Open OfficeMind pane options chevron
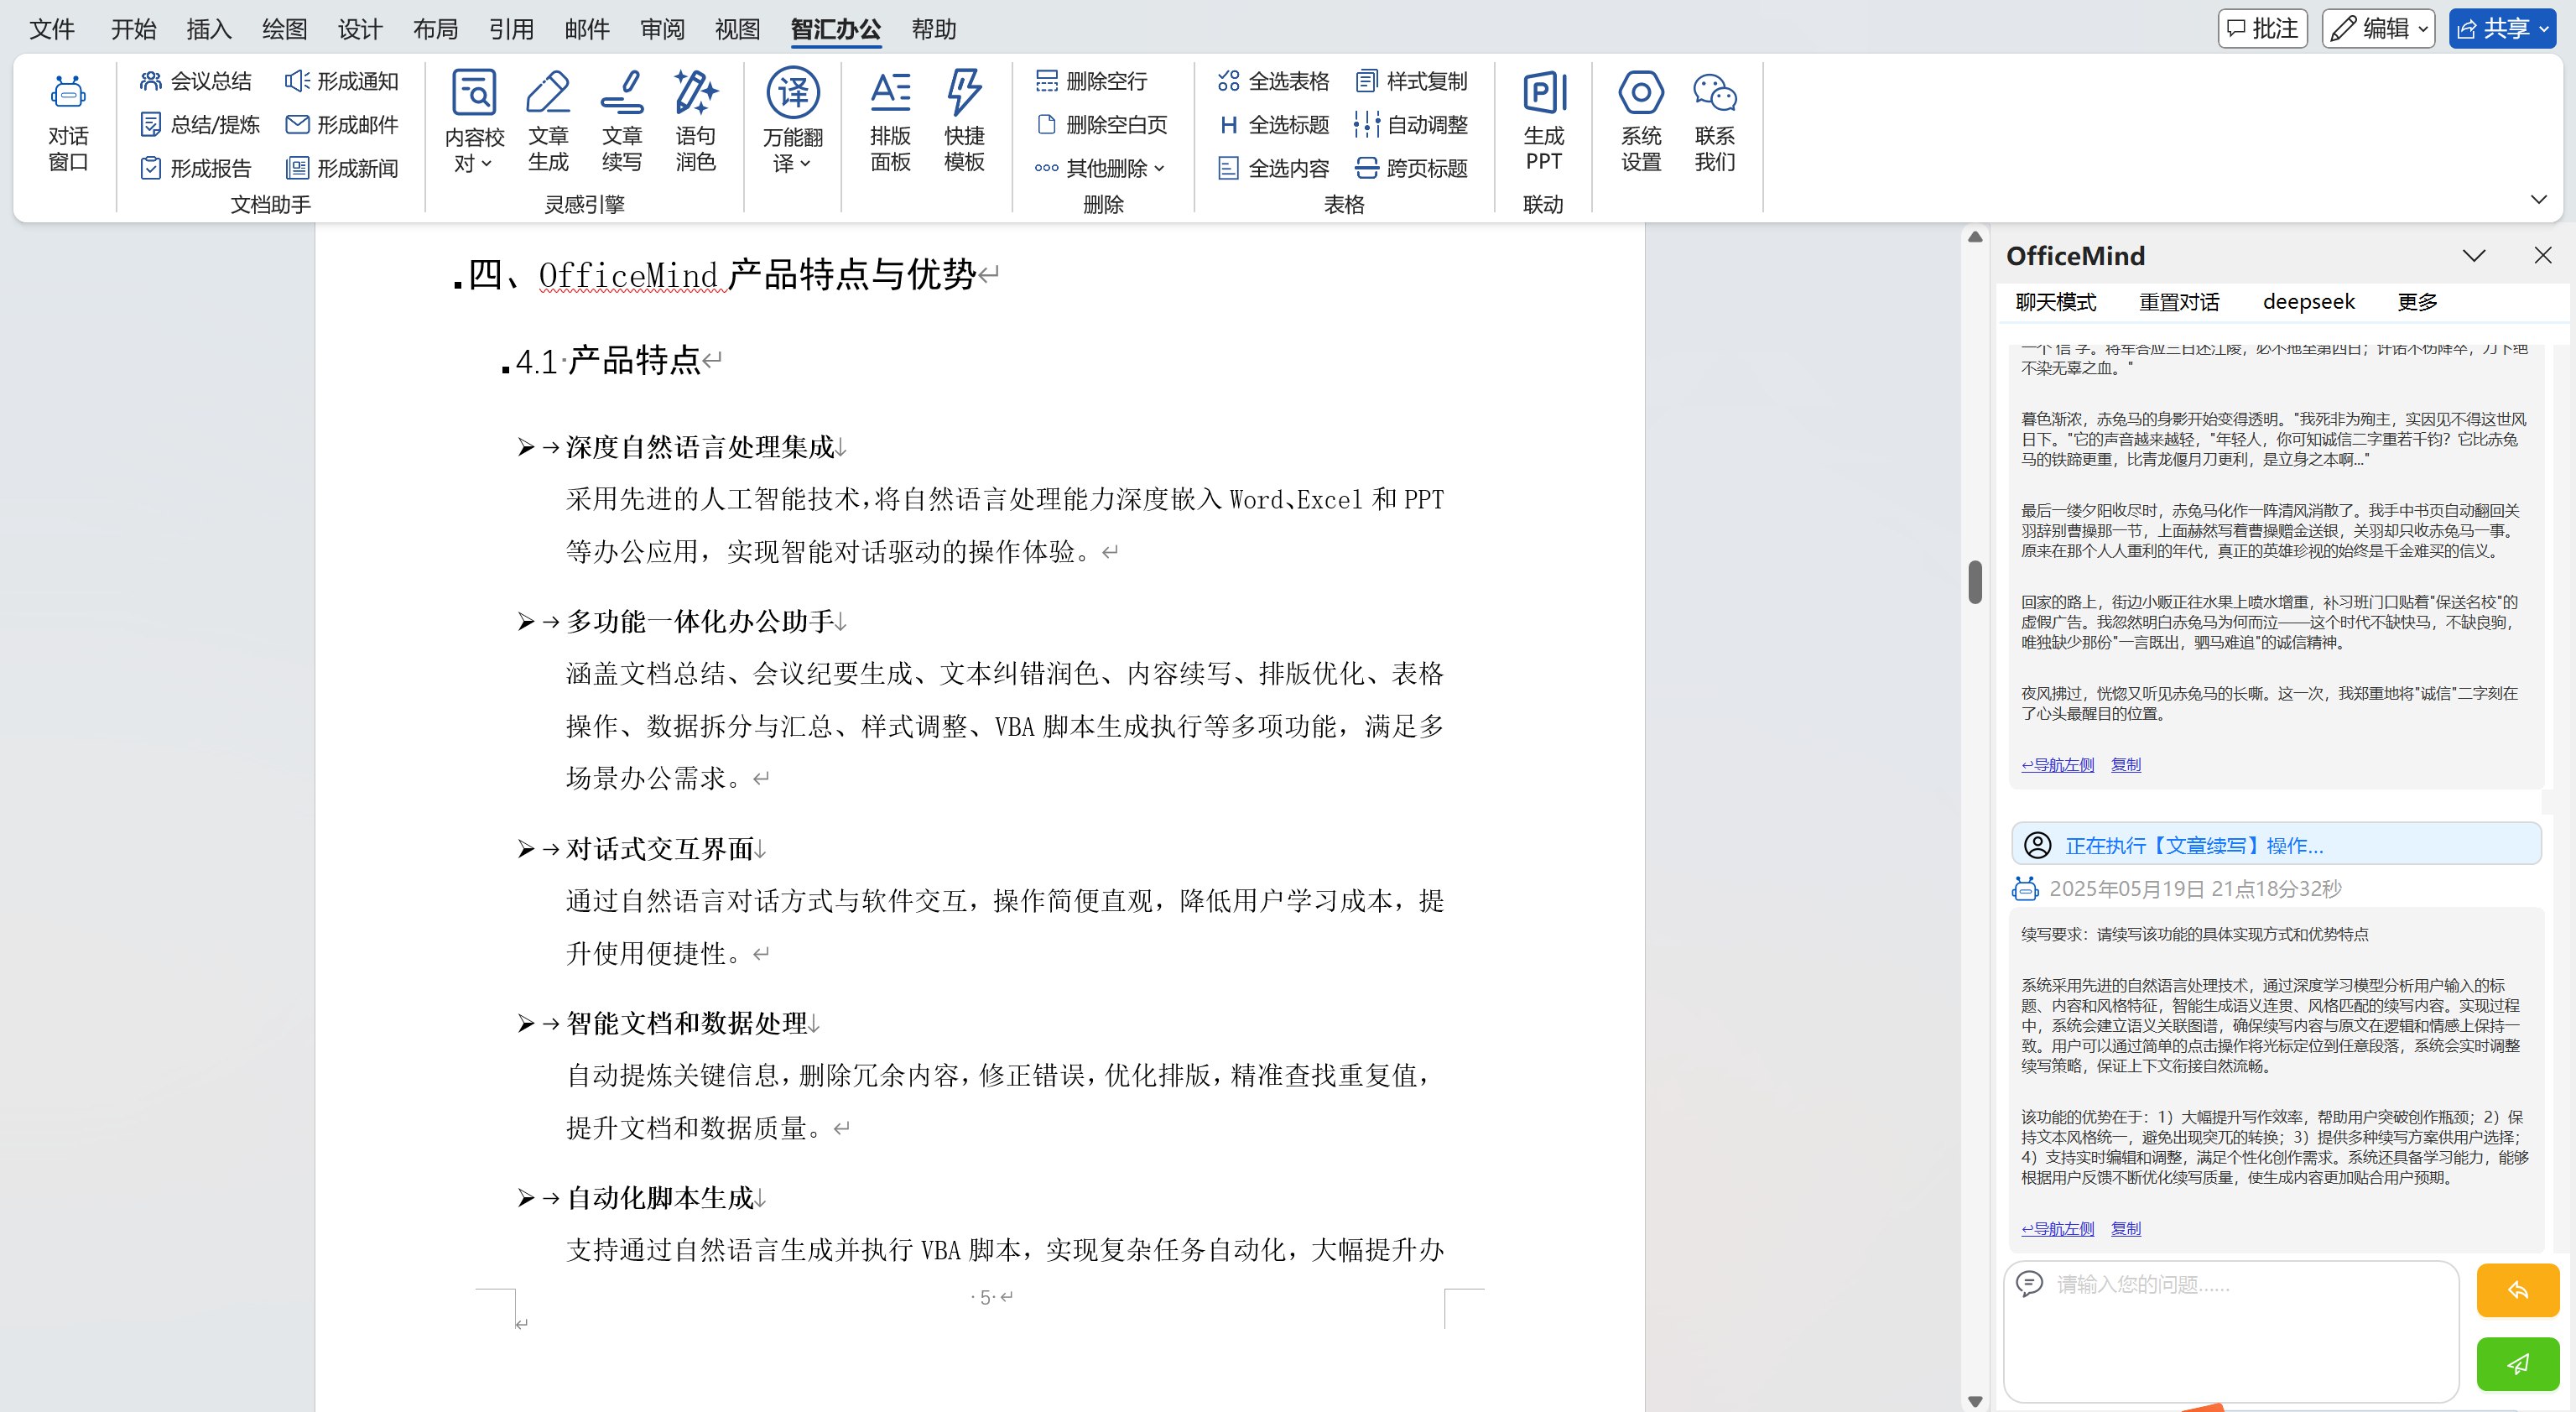Image resolution: width=2576 pixels, height=1412 pixels. pyautogui.click(x=2474, y=256)
